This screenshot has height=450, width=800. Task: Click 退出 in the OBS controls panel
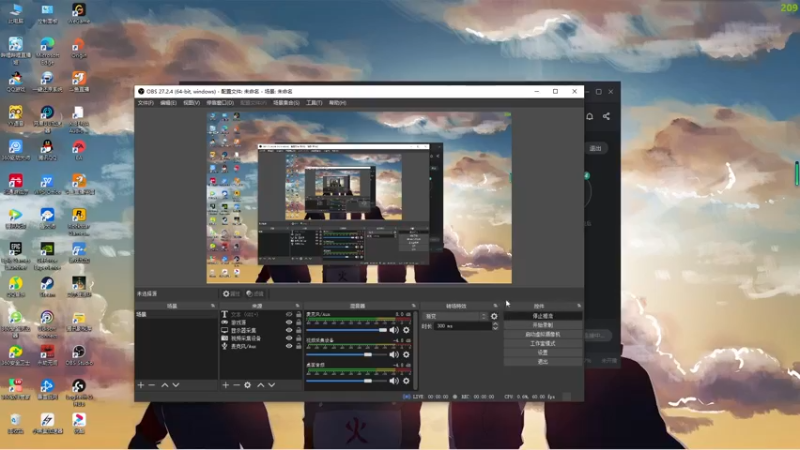tap(543, 362)
